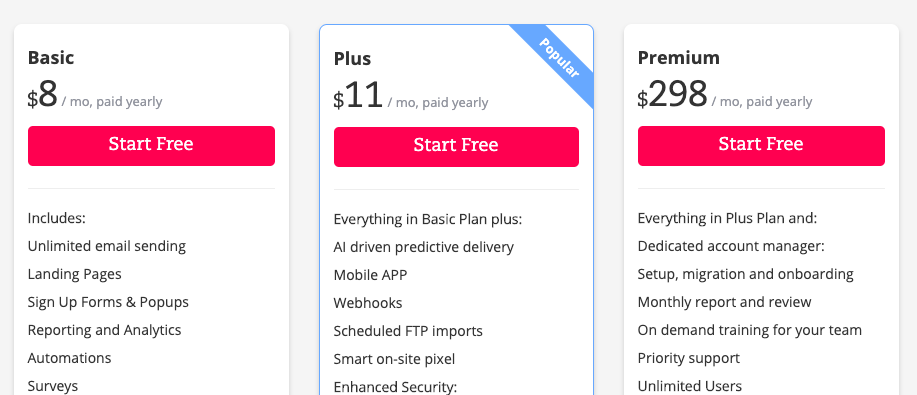Click Scheduled FTP imports item
The image size is (917, 395).
pyautogui.click(x=408, y=331)
